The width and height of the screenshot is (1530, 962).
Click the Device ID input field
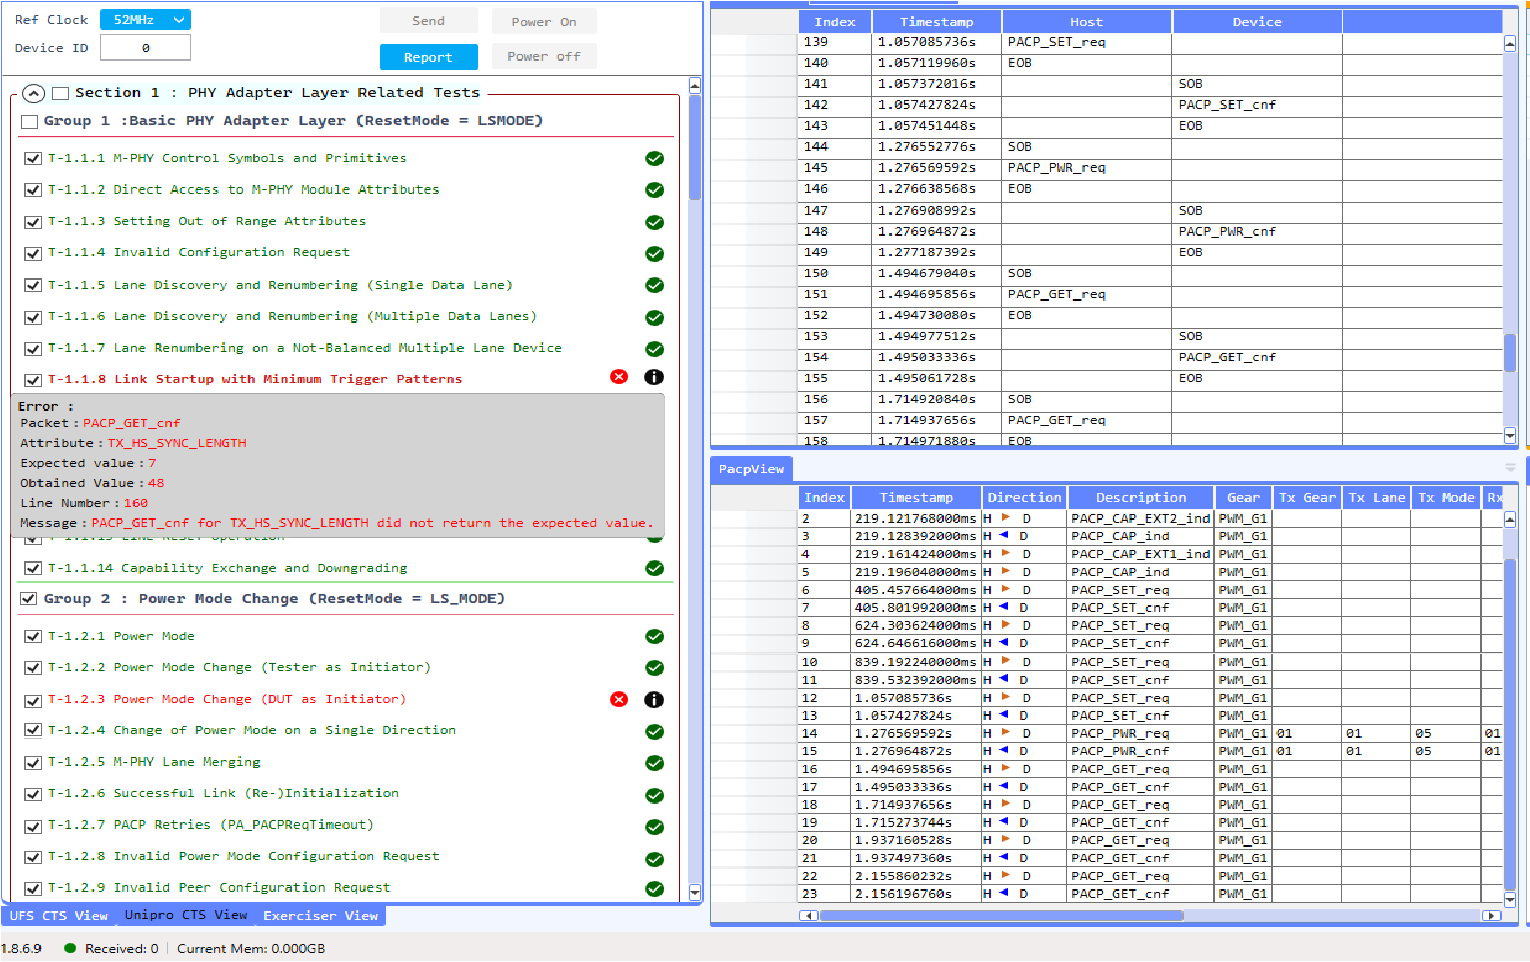click(145, 48)
